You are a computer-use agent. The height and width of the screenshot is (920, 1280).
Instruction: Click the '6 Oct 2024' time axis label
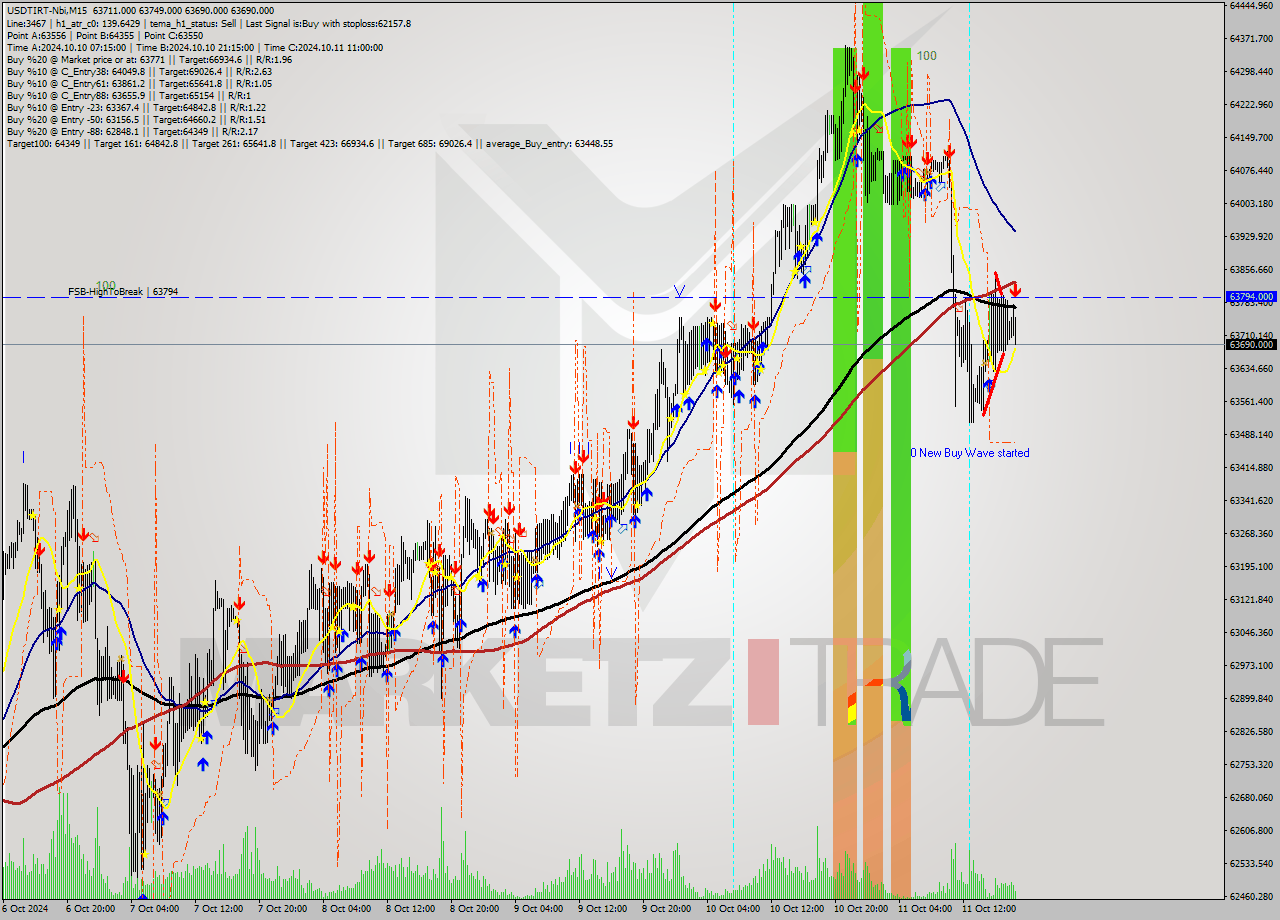(27, 909)
